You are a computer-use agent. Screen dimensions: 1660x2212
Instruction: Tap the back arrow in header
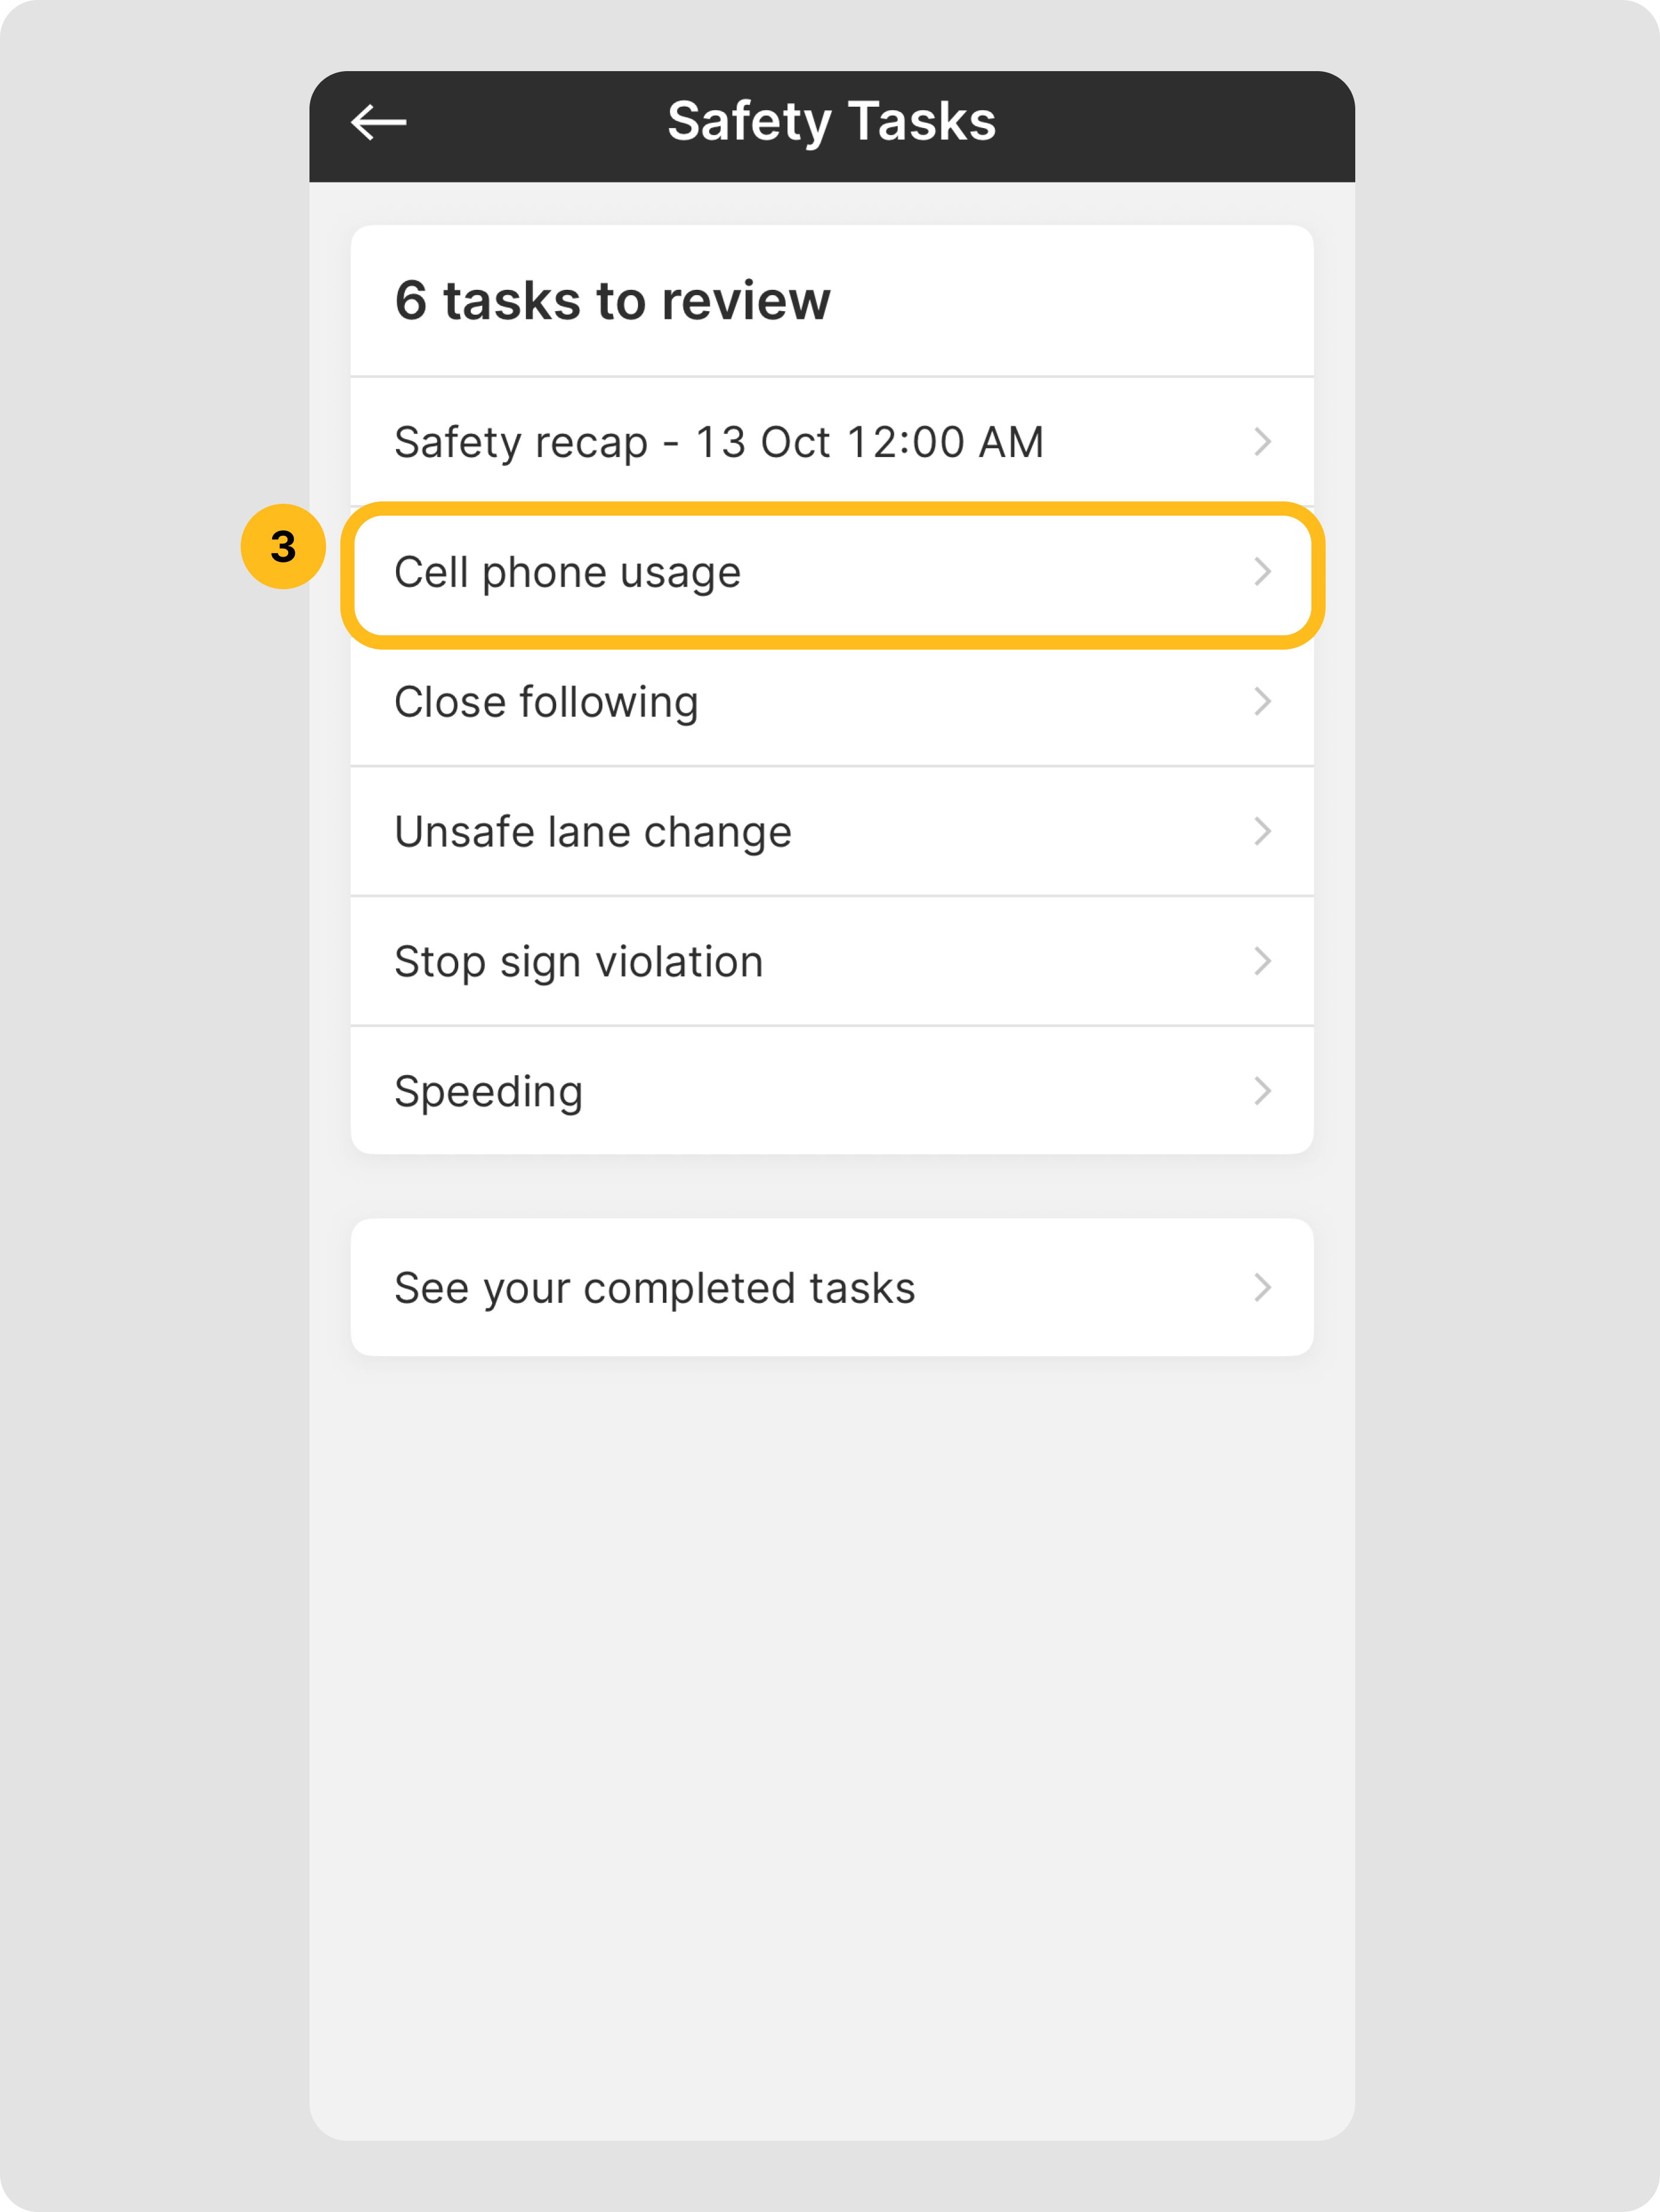coord(378,123)
